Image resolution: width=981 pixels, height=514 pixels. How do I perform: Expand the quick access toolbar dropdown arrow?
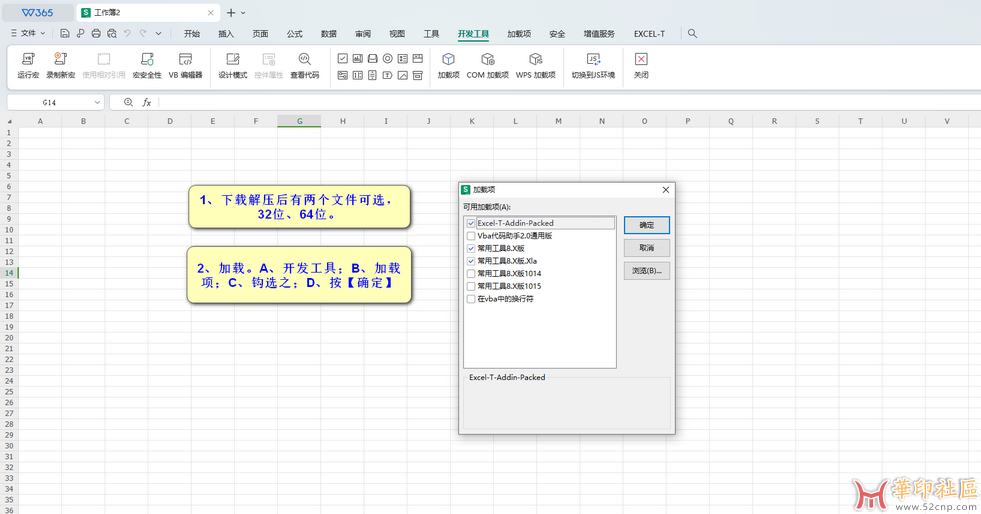(x=158, y=33)
